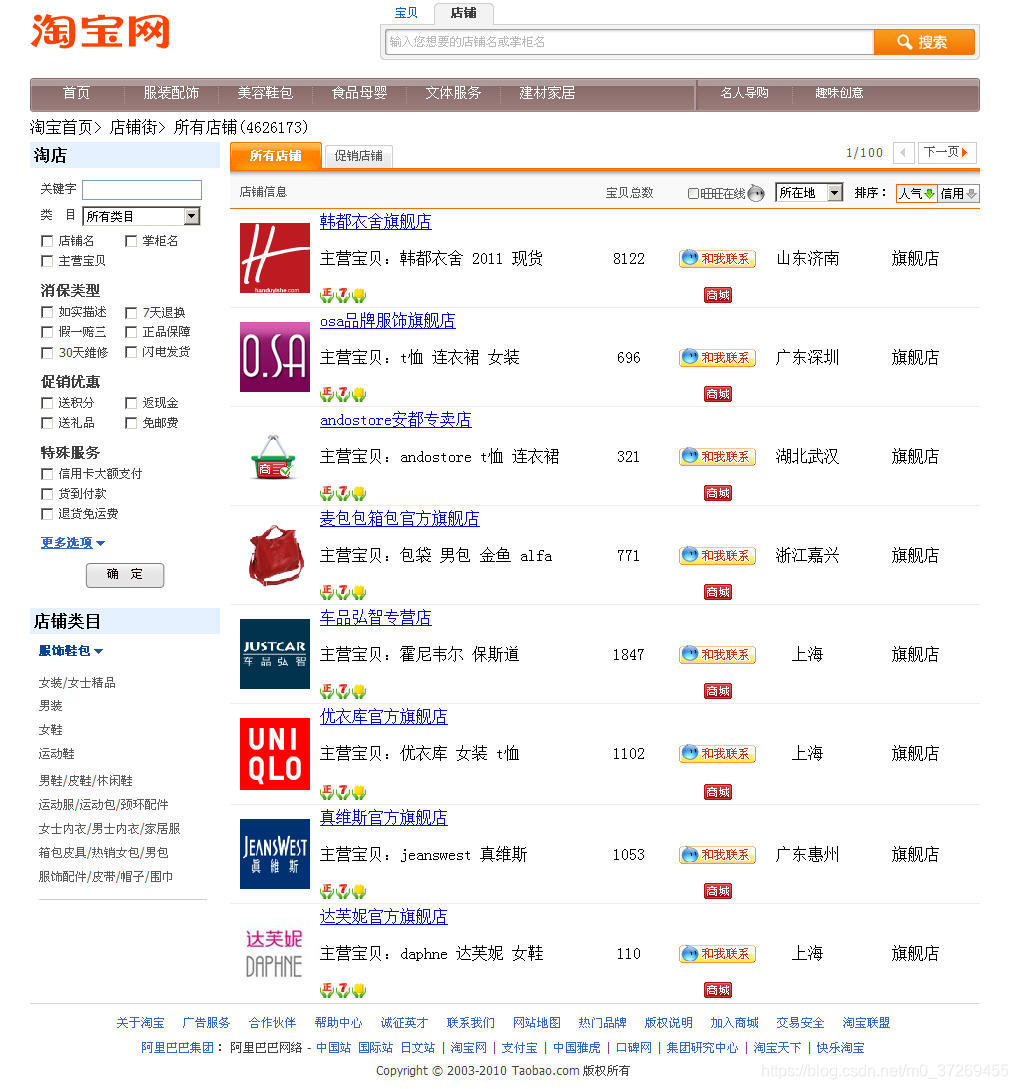The width and height of the screenshot is (1018, 1089).
Task: Click the 商城 badge for 车品弘智专营店
Action: click(717, 692)
